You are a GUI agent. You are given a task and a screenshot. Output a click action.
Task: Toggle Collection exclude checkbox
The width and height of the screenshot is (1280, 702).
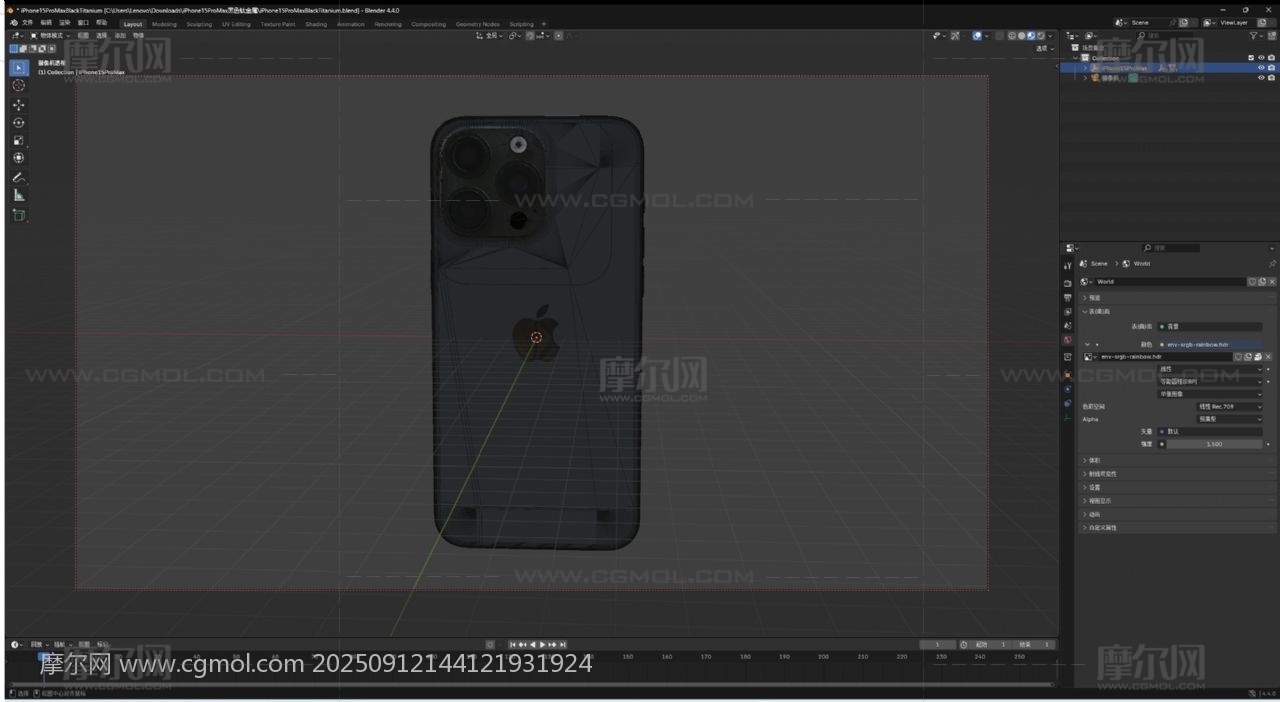point(1251,58)
